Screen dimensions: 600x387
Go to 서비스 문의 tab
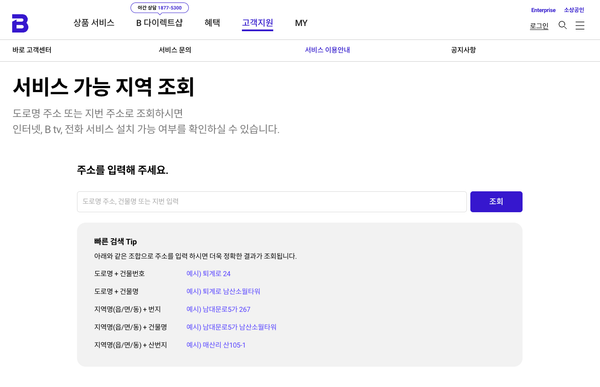tap(175, 50)
